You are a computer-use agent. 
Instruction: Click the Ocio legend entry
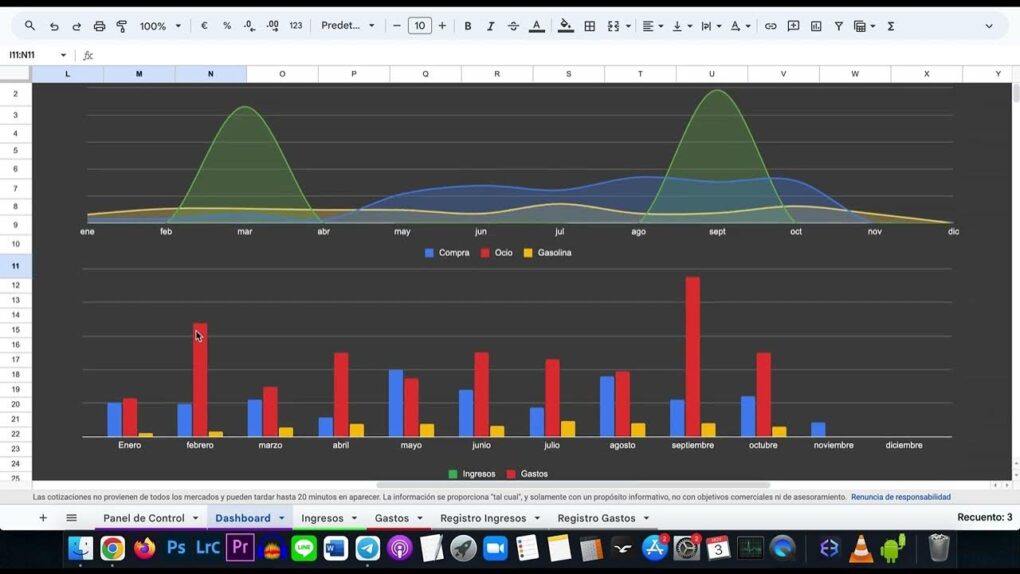(x=496, y=253)
